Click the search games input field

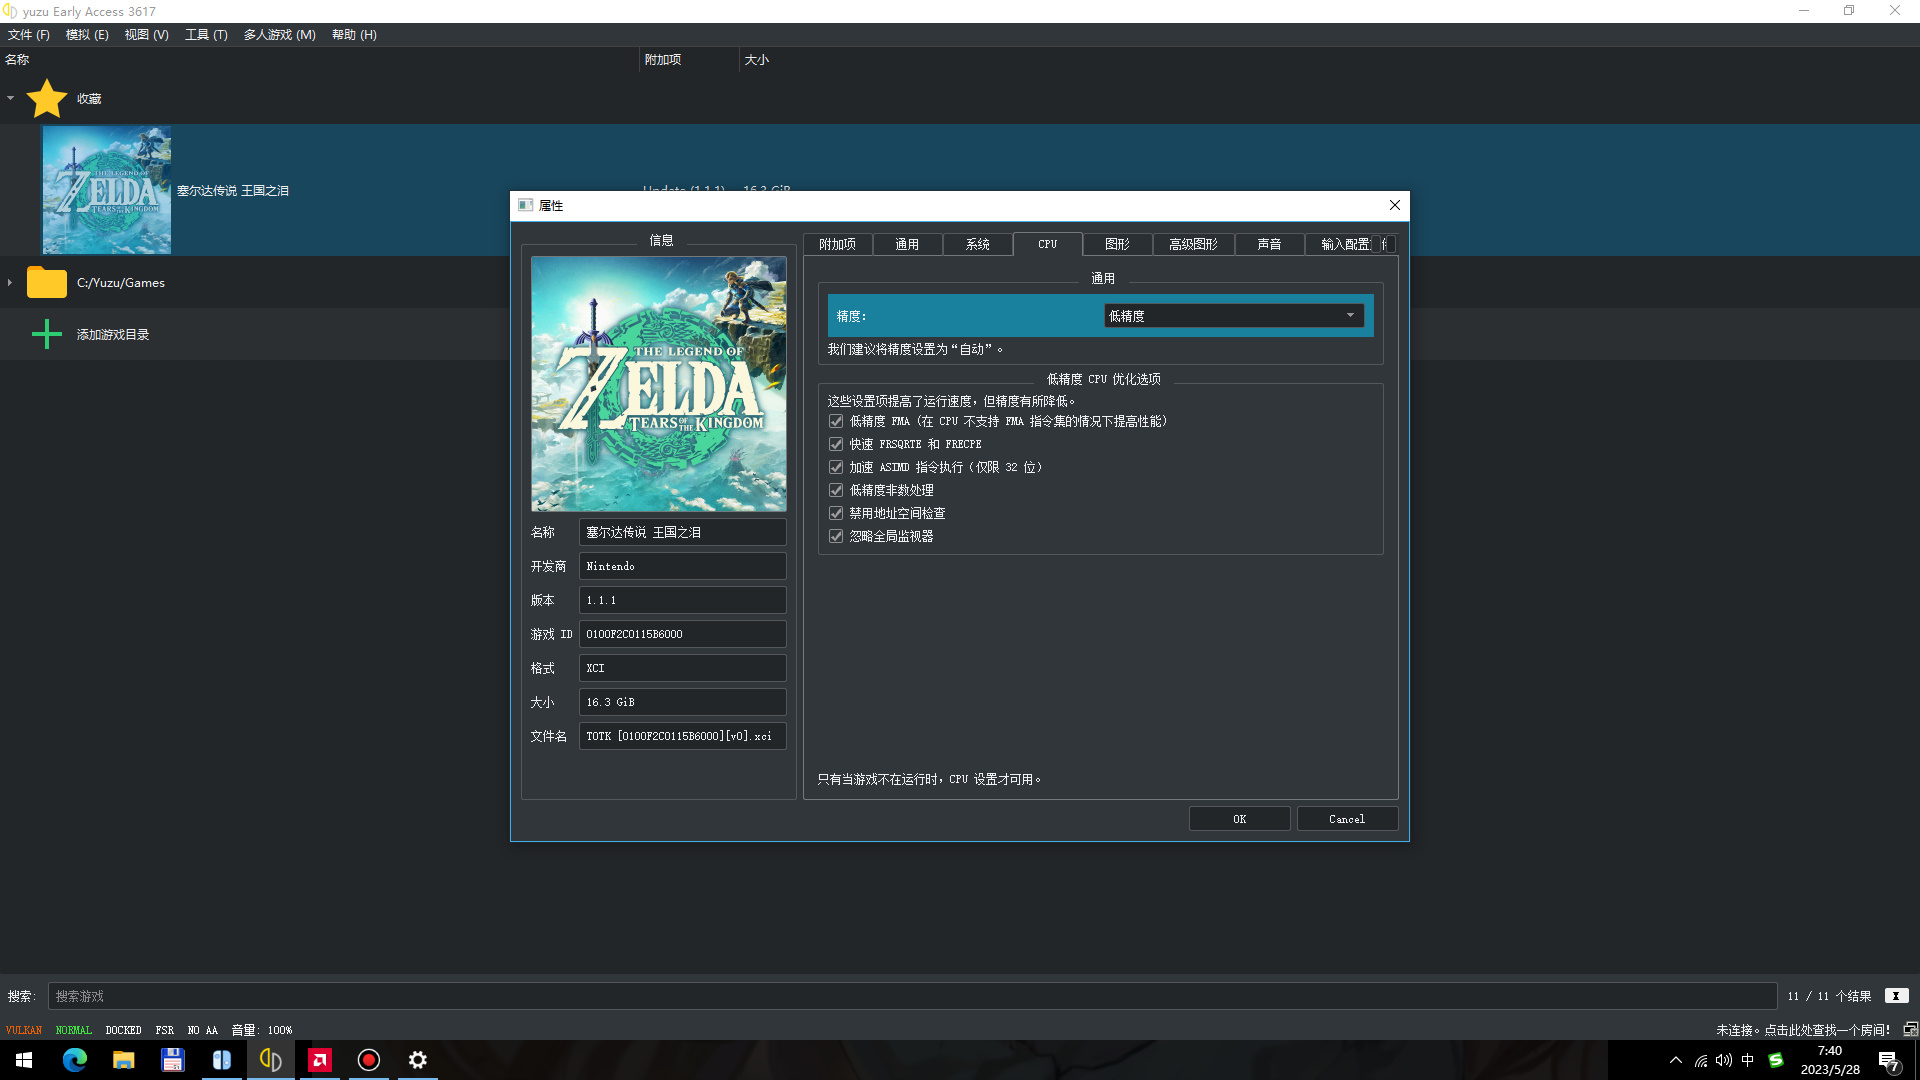point(912,996)
